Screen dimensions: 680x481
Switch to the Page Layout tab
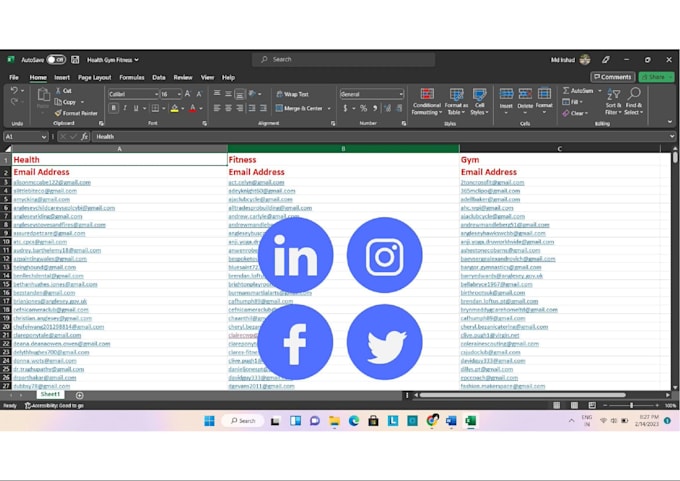click(x=95, y=77)
